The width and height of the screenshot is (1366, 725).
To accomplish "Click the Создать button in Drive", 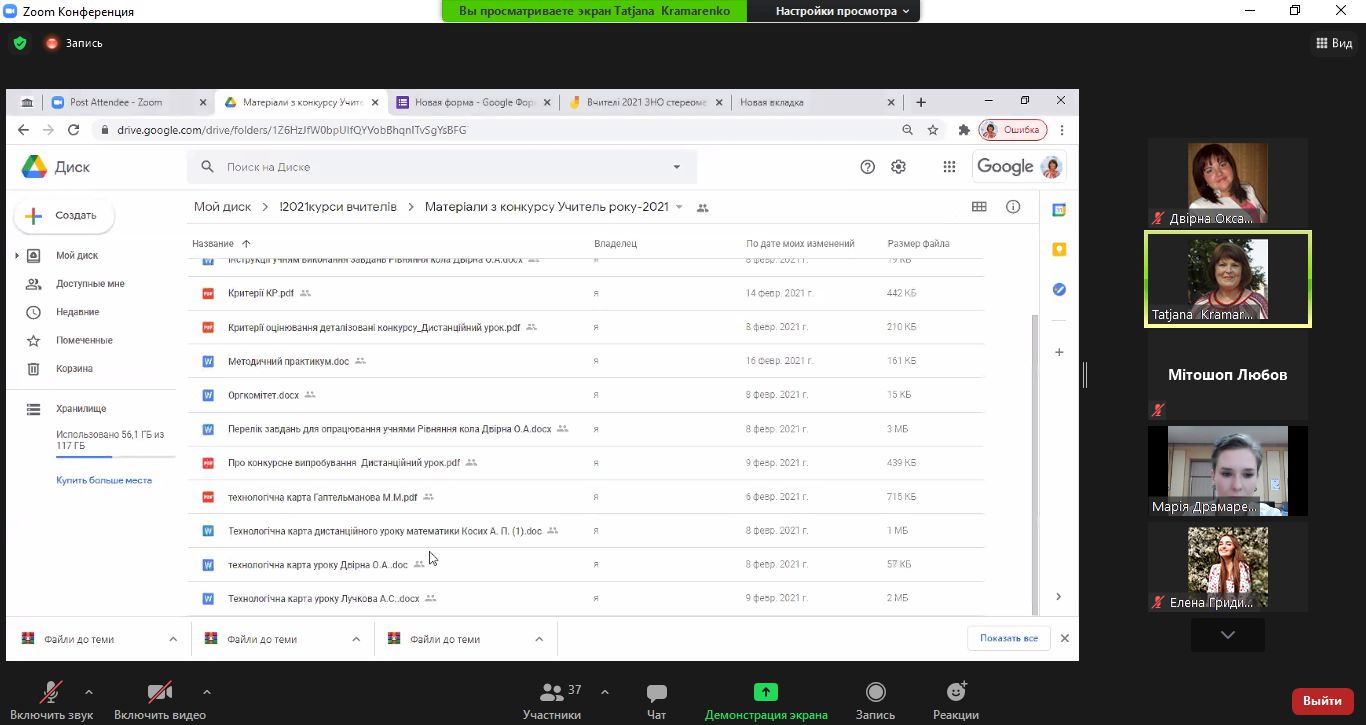I will 64,215.
